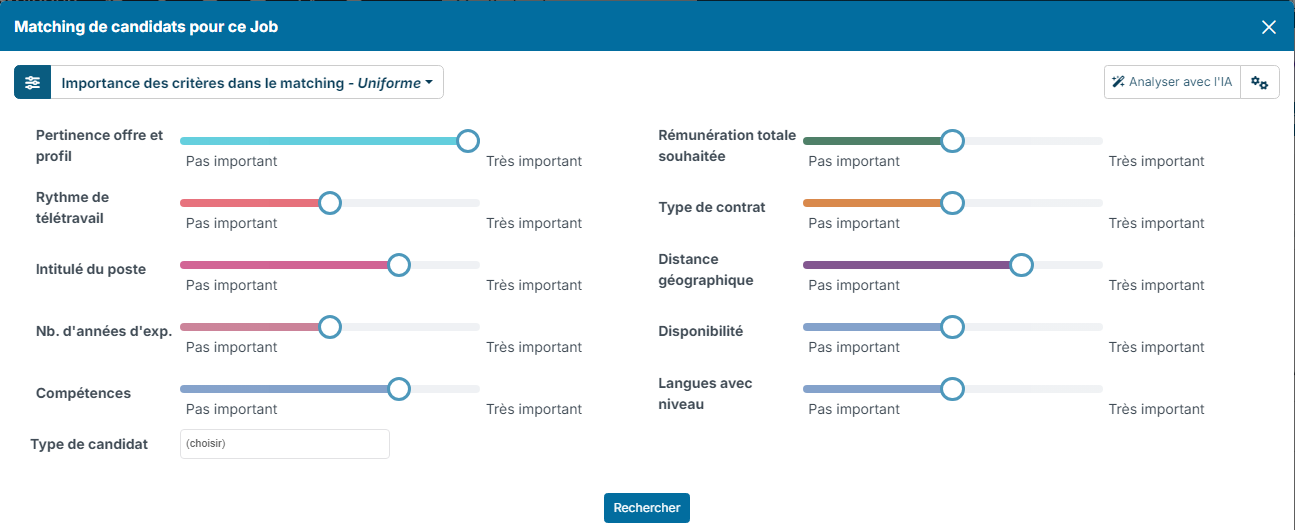Close the Matching de candidats dialog

pos(1269,27)
